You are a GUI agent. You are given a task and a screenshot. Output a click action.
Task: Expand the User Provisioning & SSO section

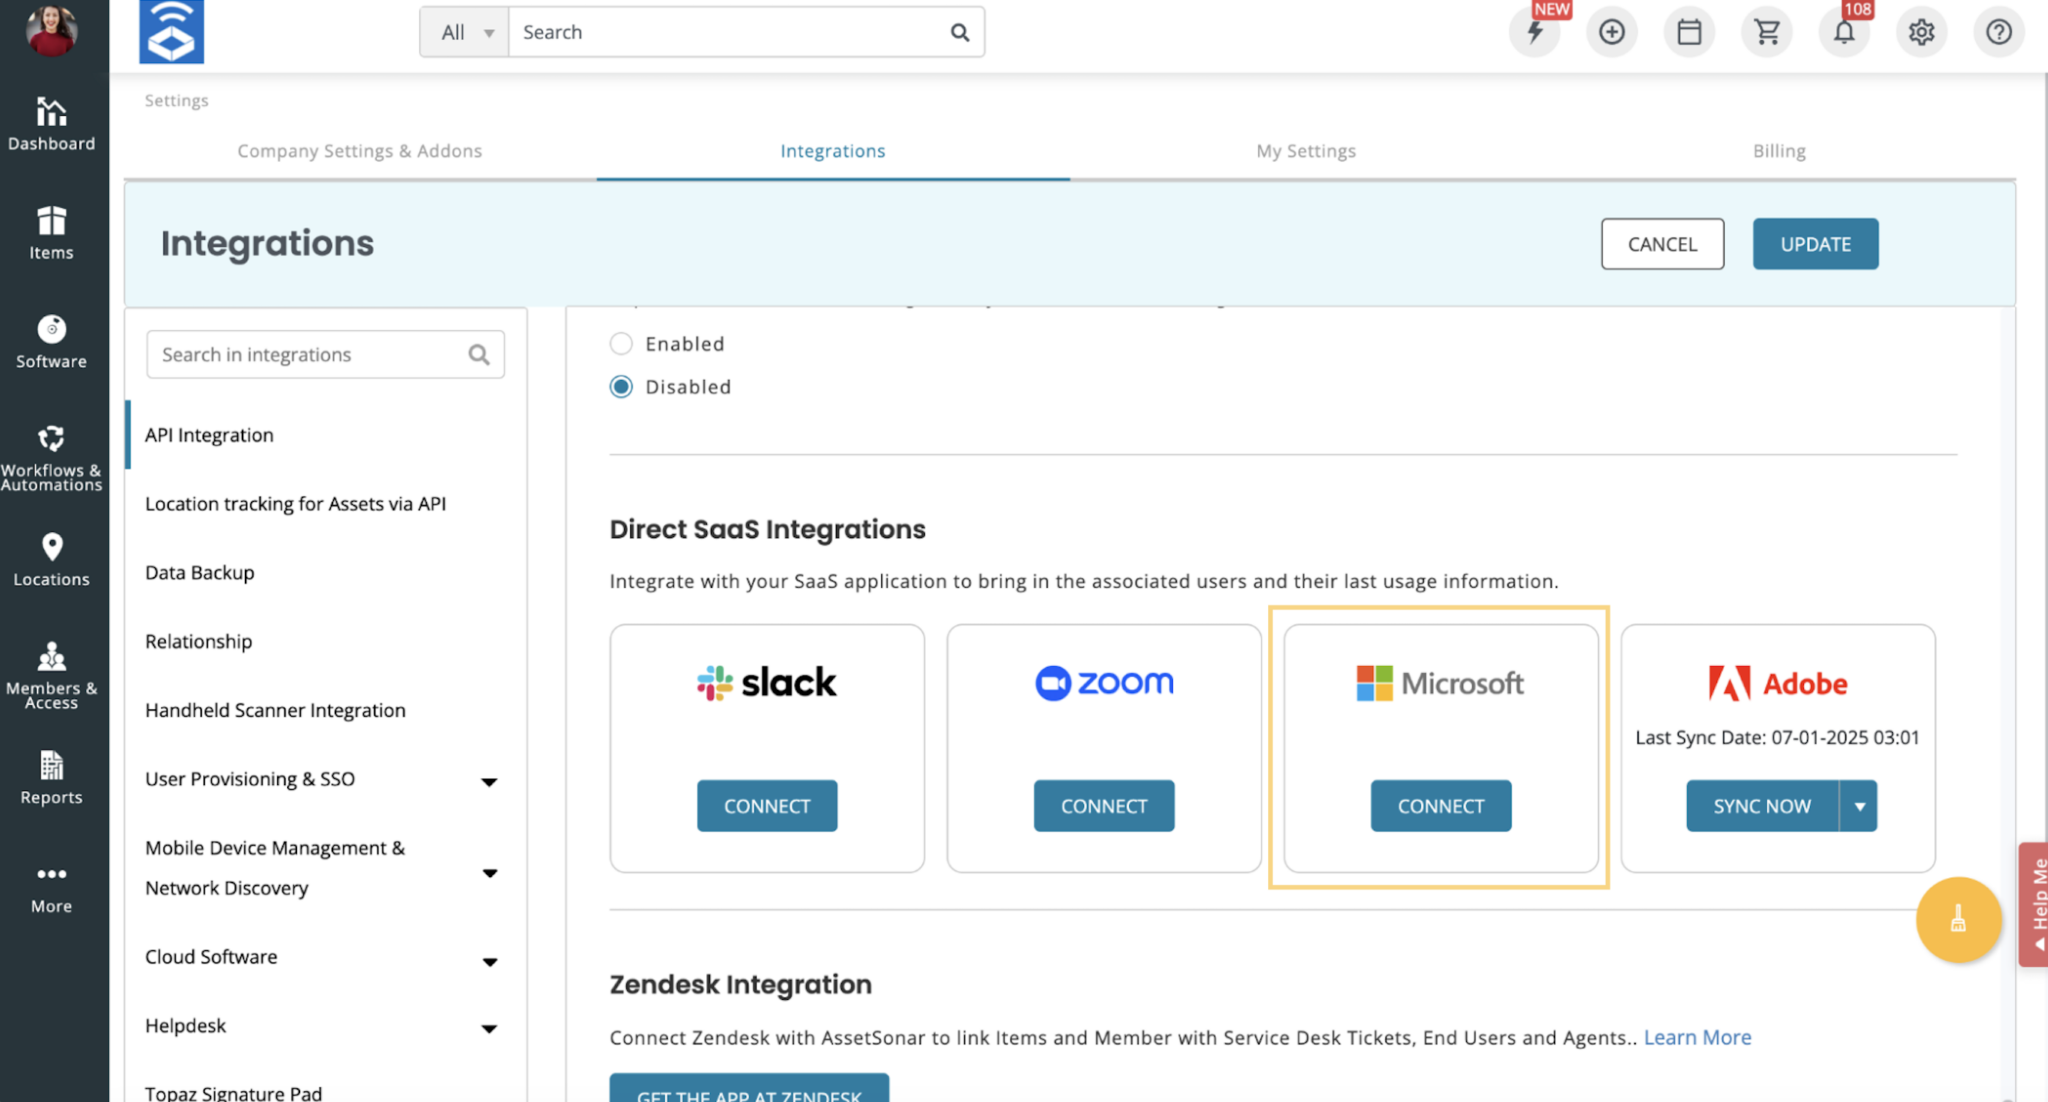point(490,781)
